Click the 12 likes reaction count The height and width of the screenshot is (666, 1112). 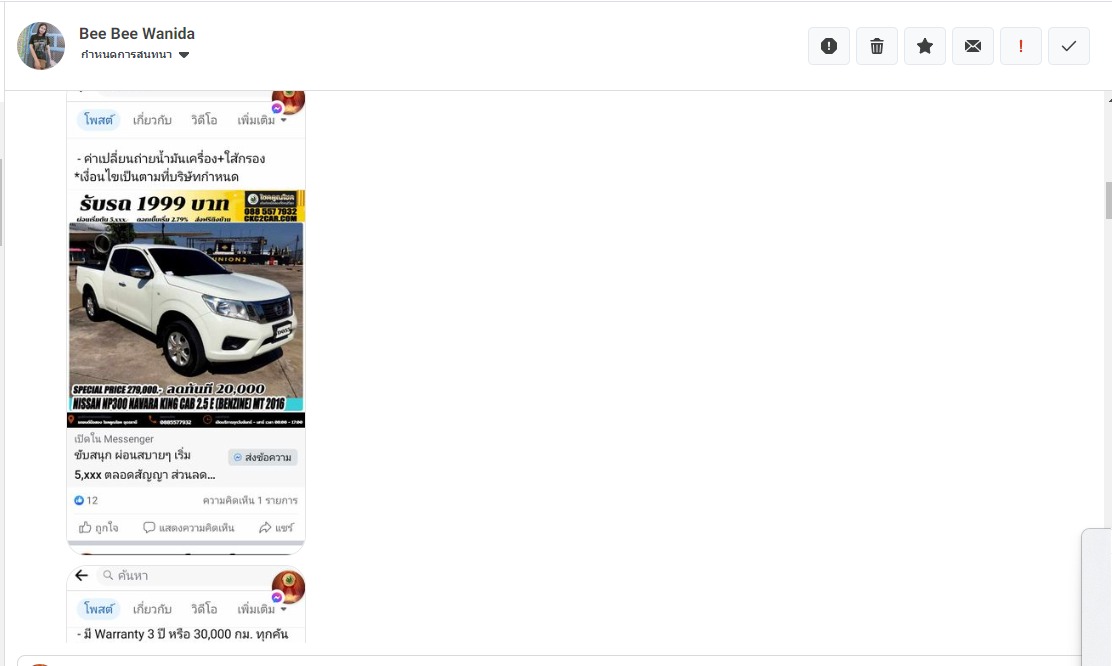[x=86, y=500]
